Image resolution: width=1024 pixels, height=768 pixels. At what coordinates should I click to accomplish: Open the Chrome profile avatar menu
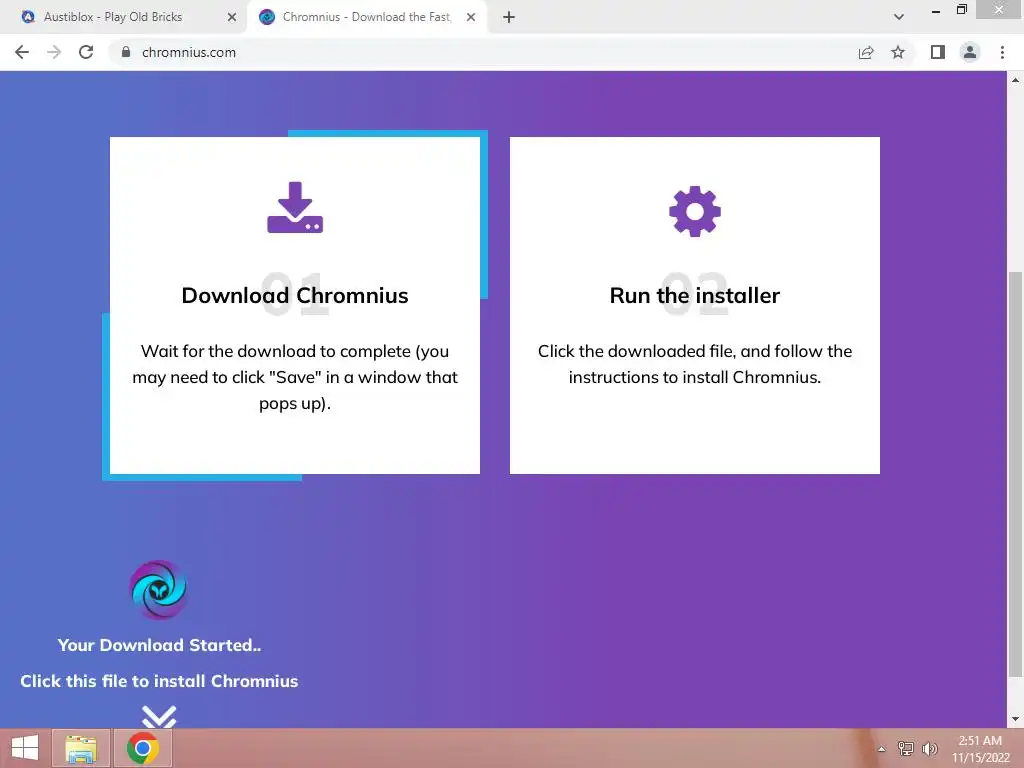[x=970, y=52]
